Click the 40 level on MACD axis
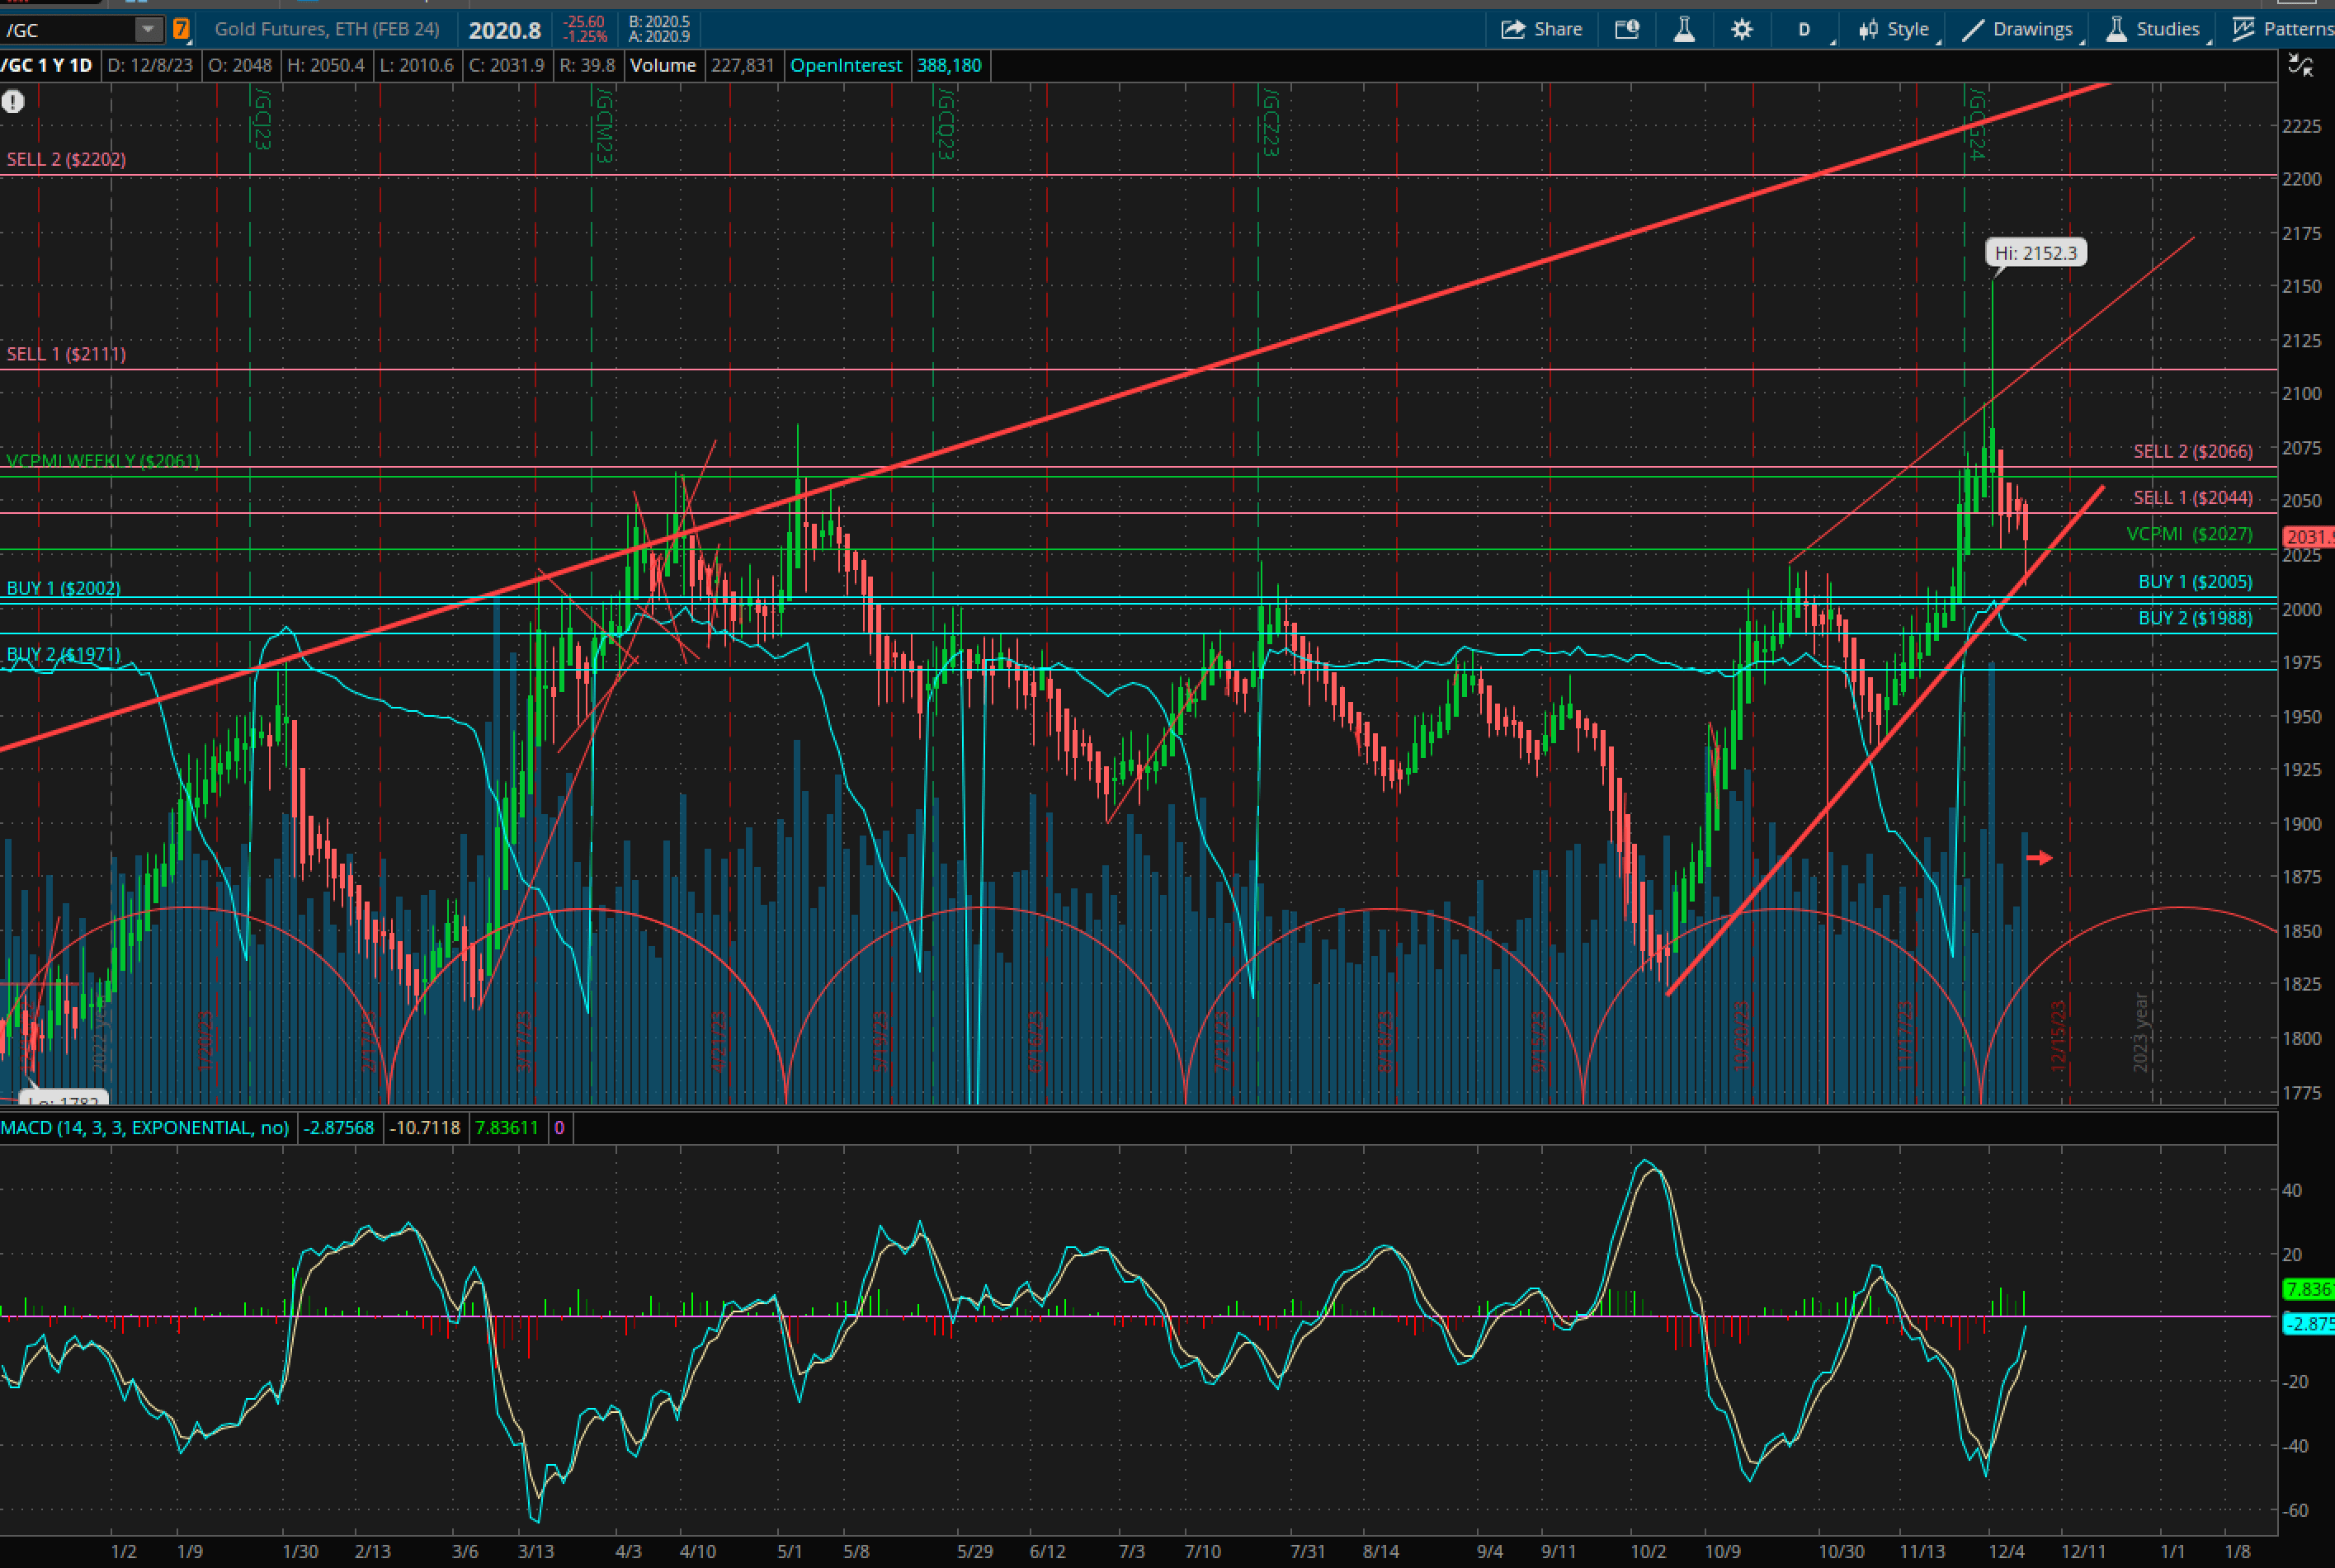 click(2292, 1190)
